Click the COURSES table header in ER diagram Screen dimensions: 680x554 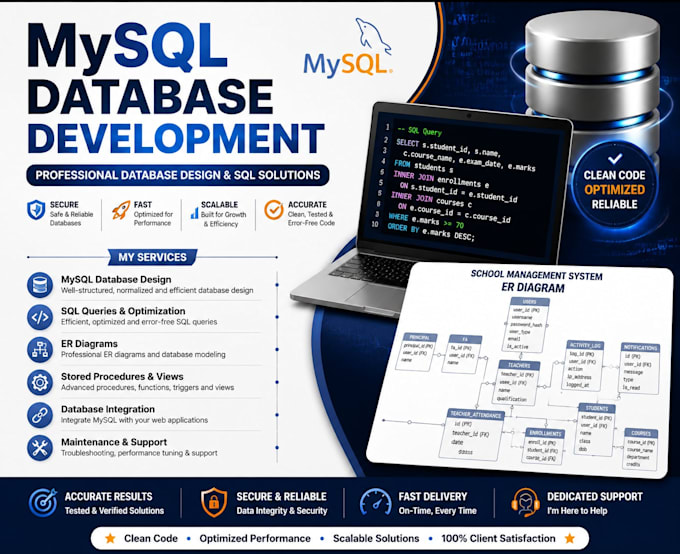coord(641,433)
